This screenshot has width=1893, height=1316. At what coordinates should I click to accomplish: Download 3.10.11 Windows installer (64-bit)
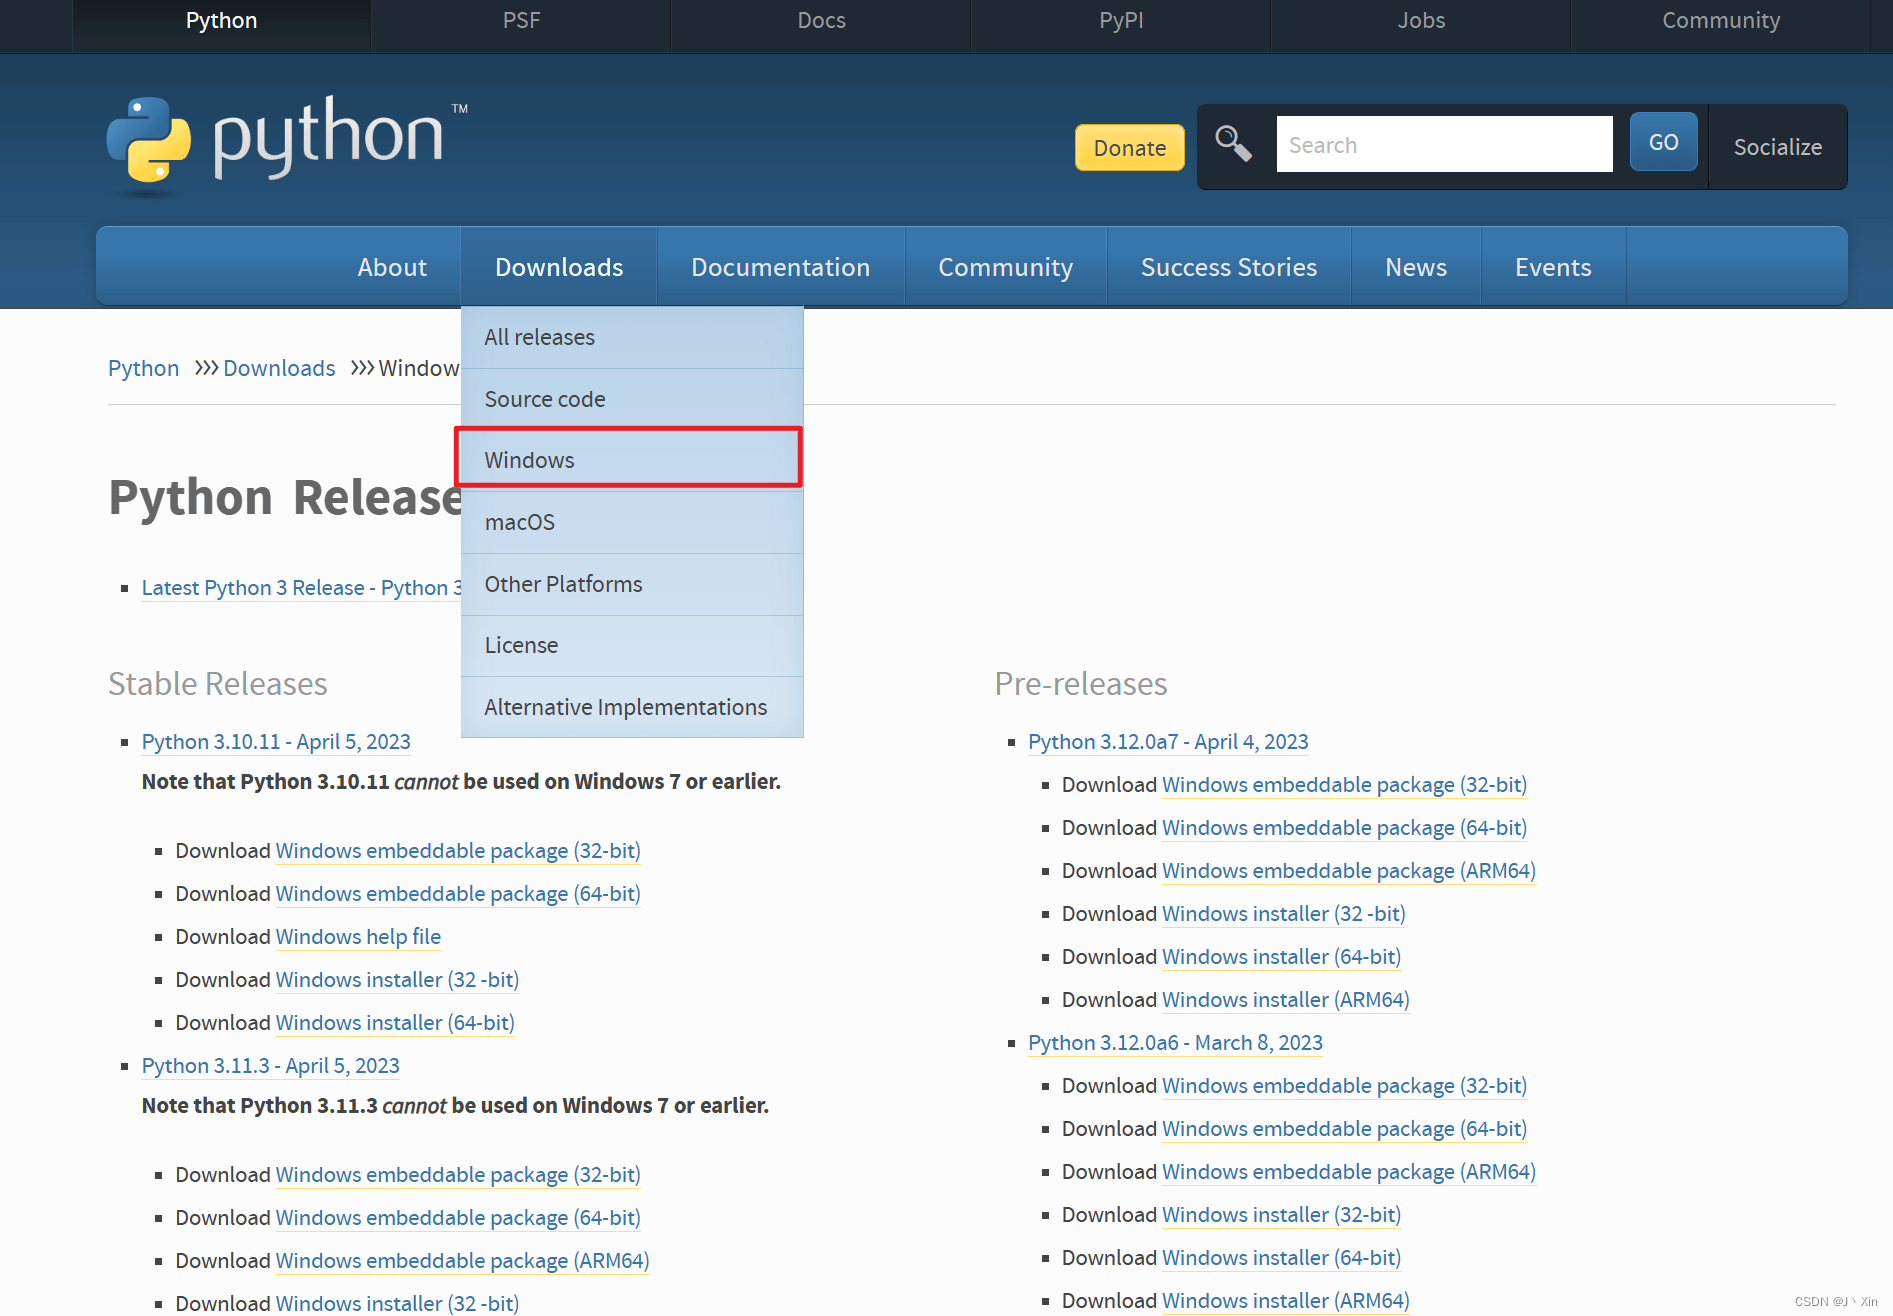(x=395, y=1023)
